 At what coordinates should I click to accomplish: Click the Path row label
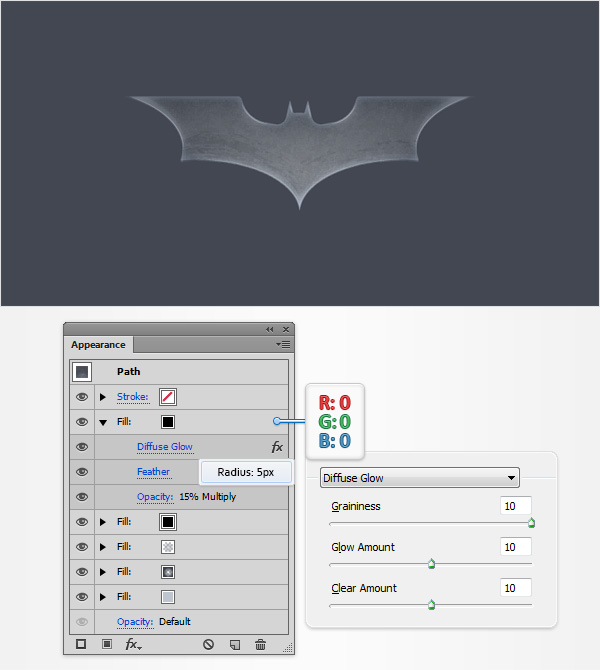click(129, 371)
